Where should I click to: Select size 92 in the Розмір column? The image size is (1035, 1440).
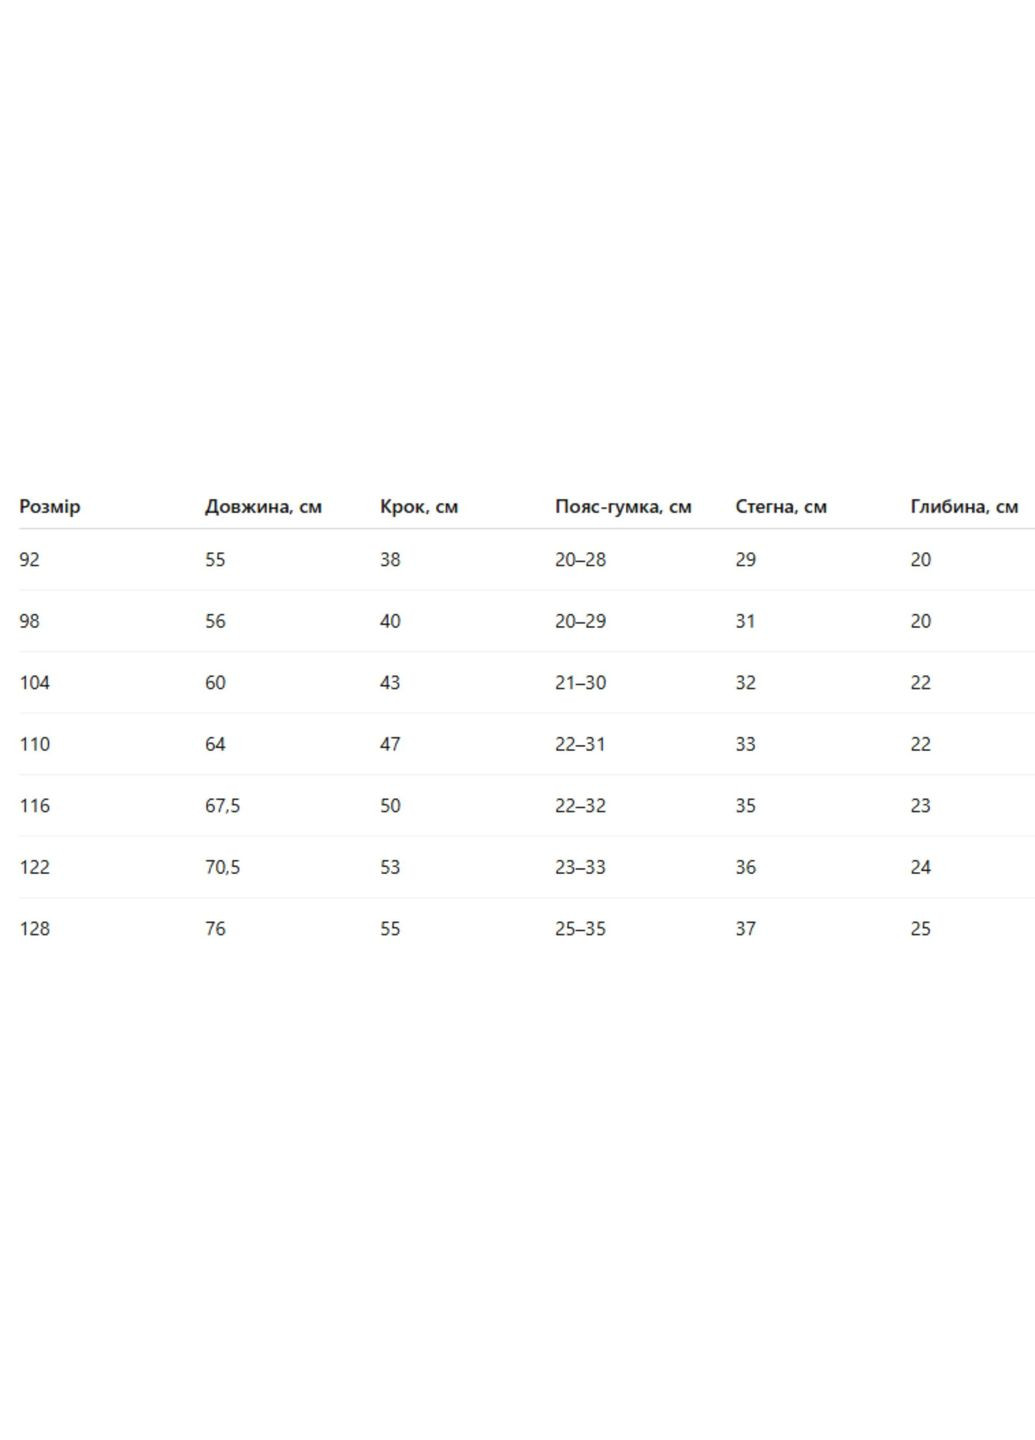coord(30,560)
